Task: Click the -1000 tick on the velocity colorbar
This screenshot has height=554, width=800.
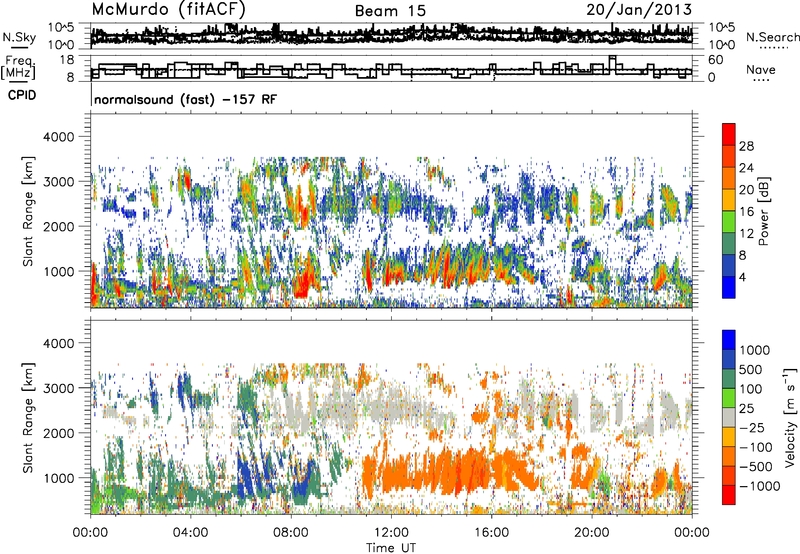Action: pyautogui.click(x=759, y=486)
